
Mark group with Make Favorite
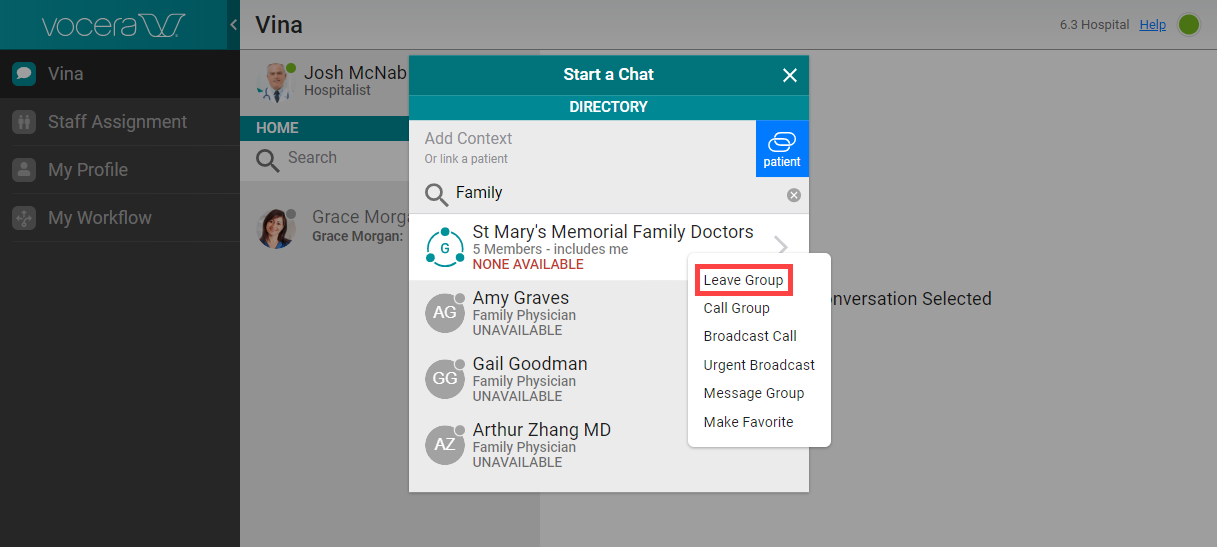[x=748, y=422]
